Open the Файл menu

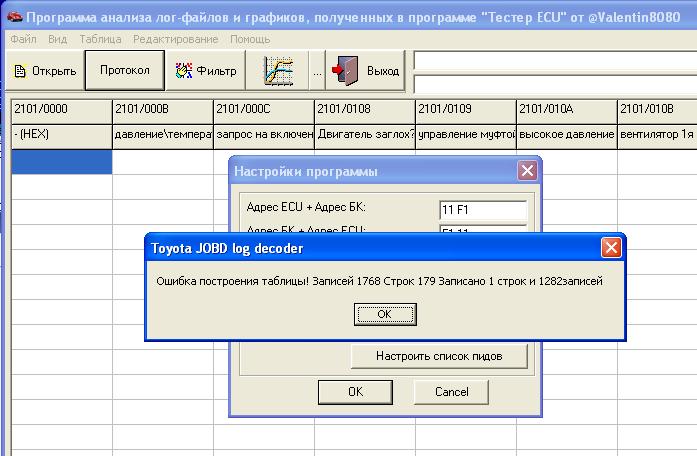[24, 39]
